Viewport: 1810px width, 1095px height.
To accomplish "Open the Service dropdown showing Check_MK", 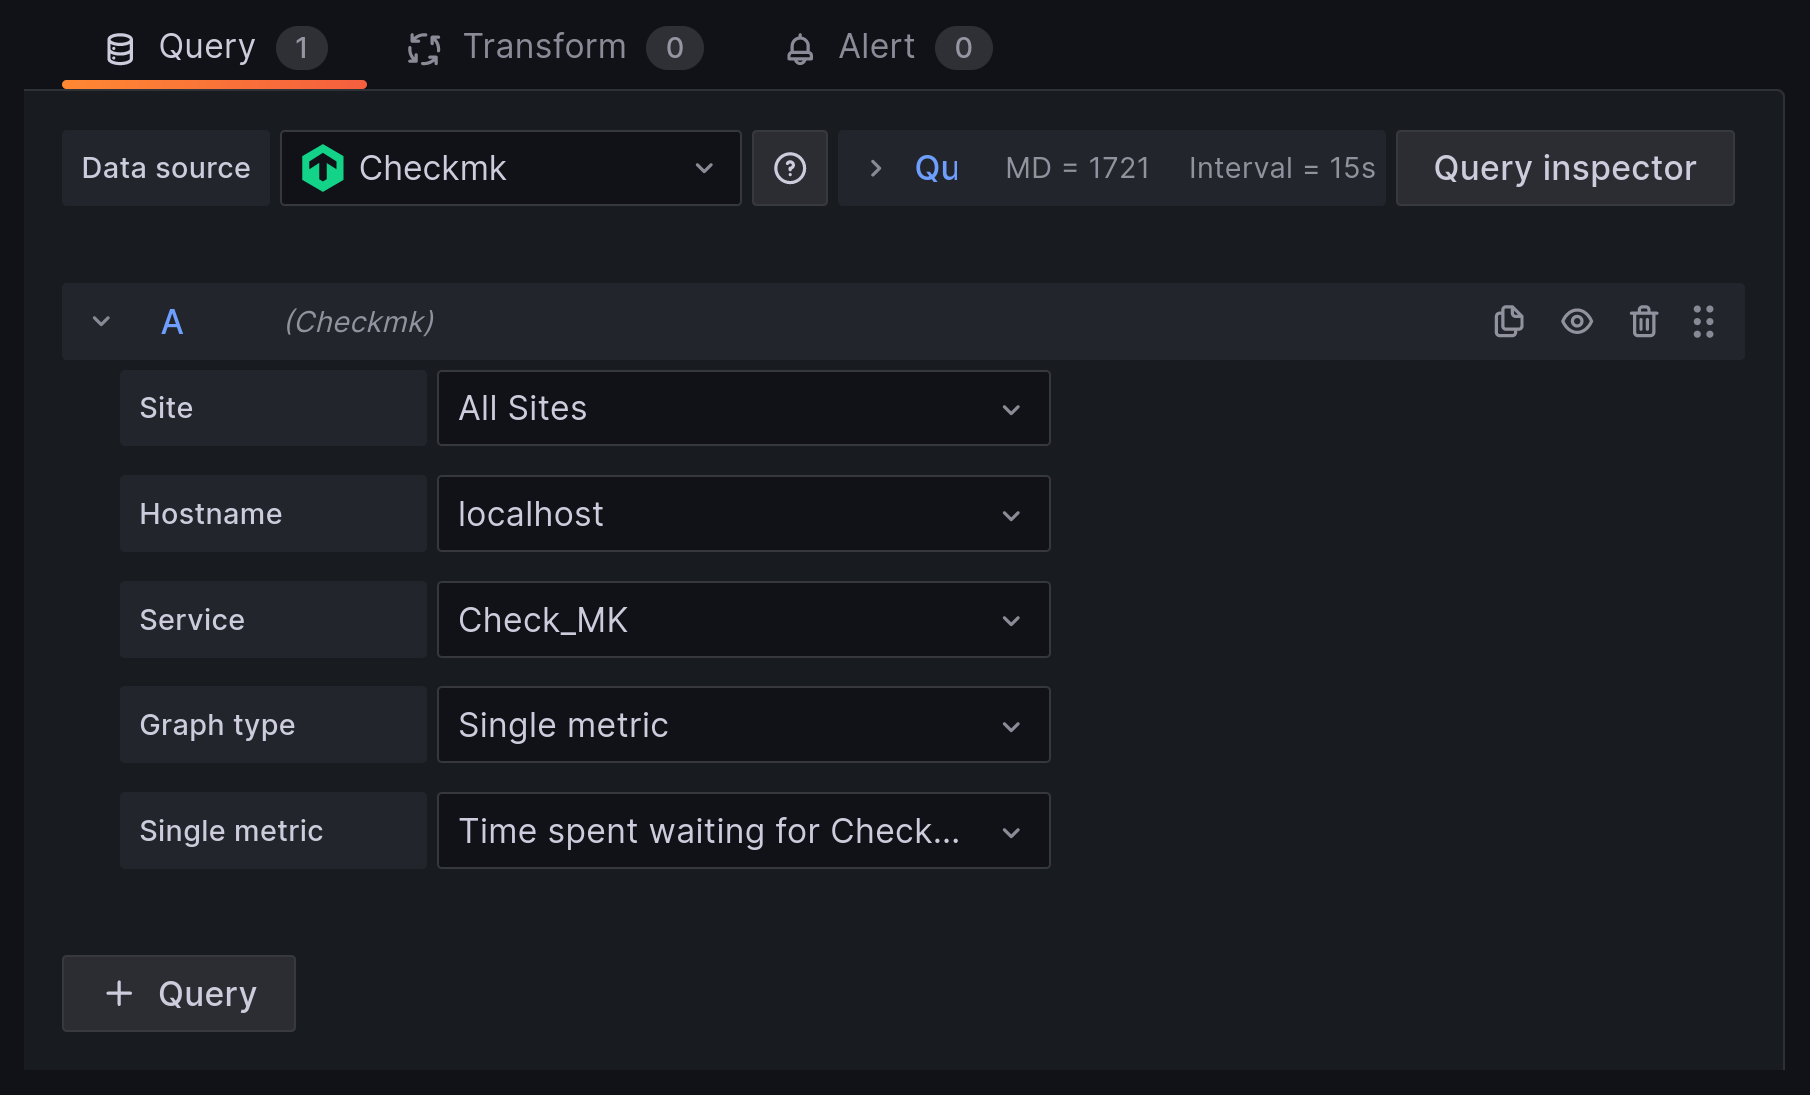I will point(743,620).
